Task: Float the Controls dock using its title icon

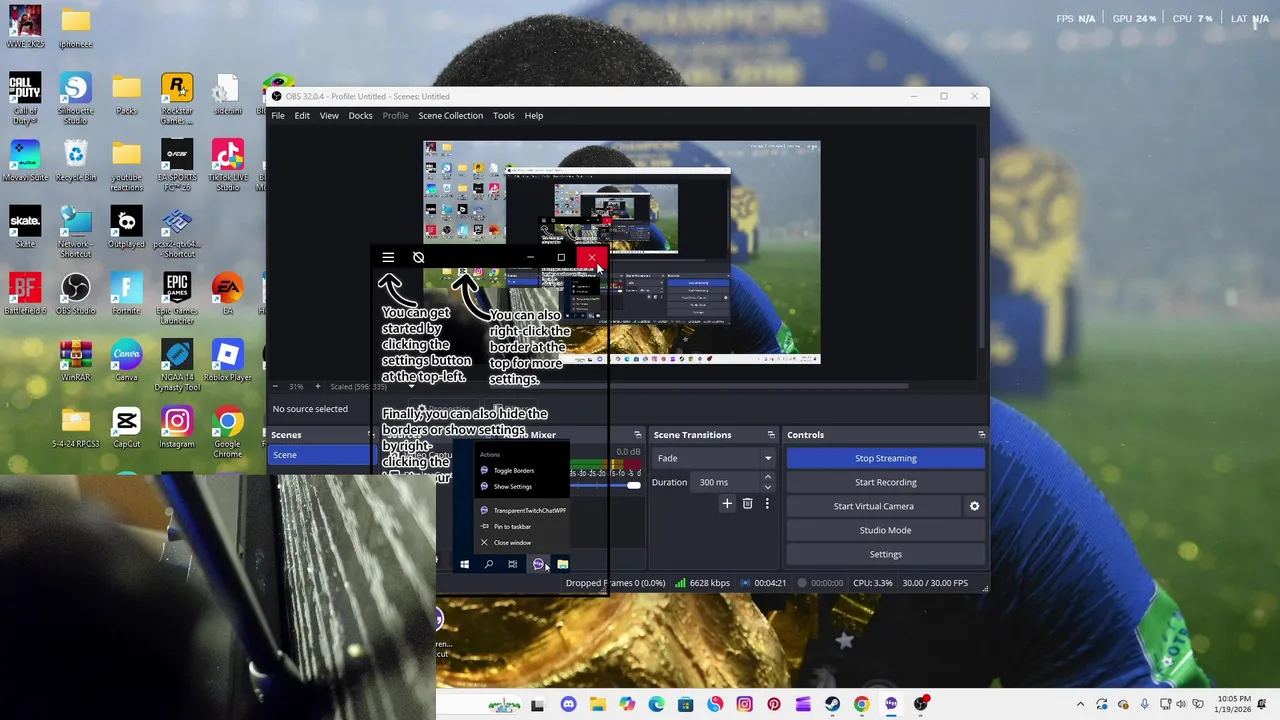Action: 981,435
